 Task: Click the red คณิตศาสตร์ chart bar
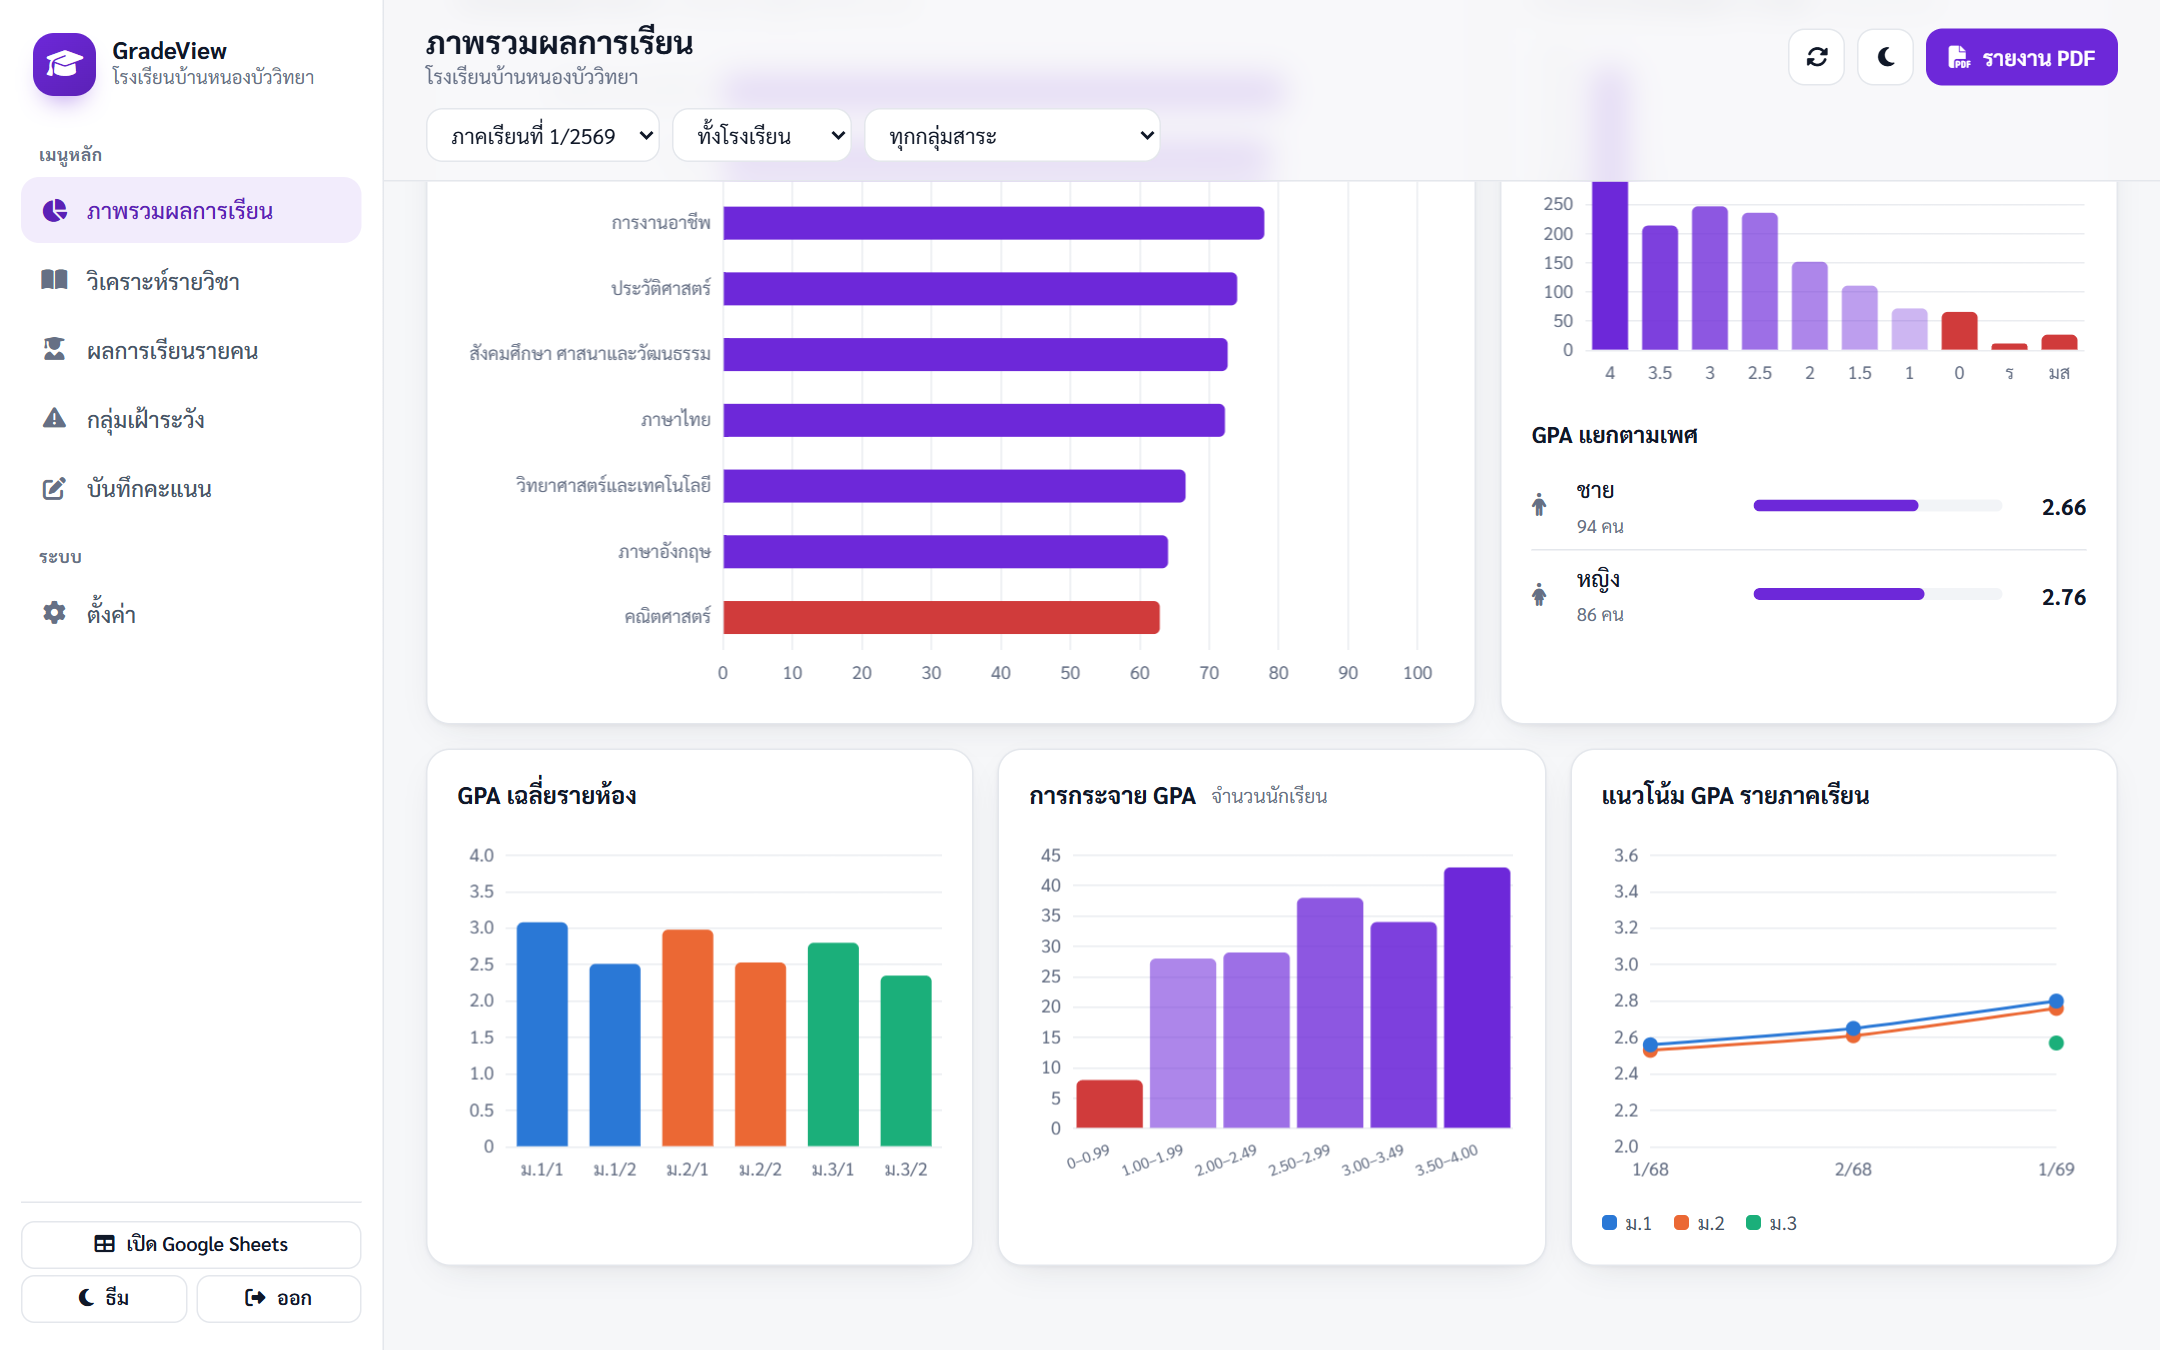(941, 617)
